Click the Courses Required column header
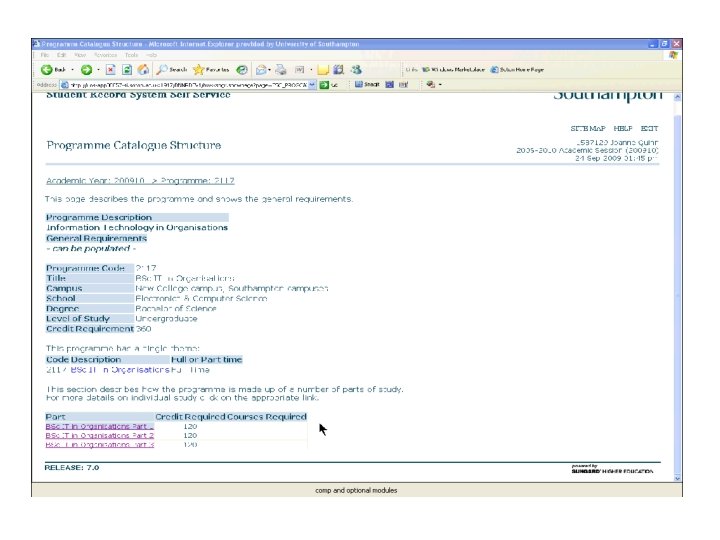This screenshot has width=720, height=540. tap(266, 417)
